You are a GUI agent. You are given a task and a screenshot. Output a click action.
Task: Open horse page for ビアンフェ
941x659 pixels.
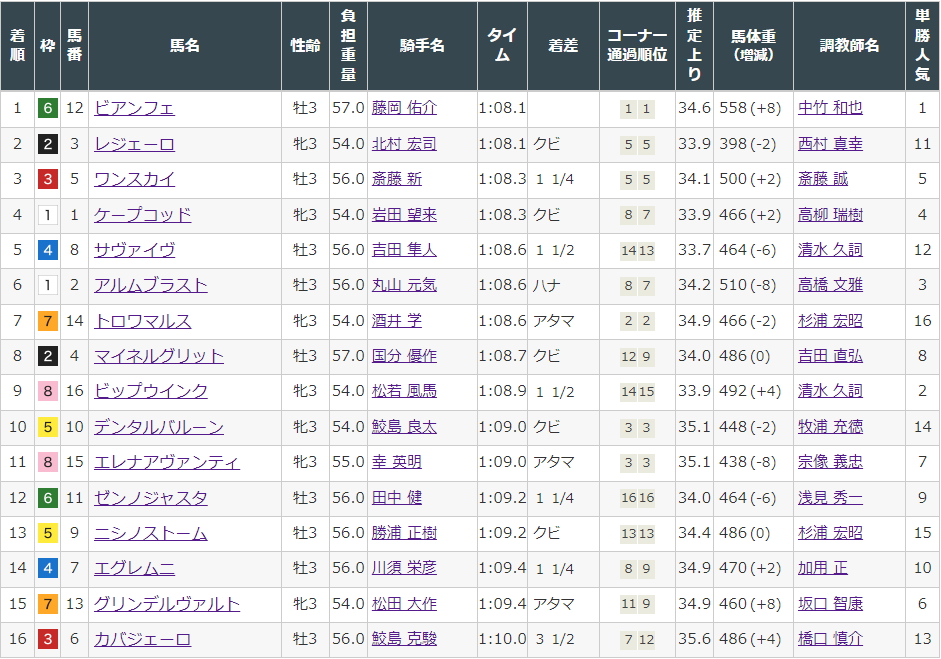(x=134, y=108)
